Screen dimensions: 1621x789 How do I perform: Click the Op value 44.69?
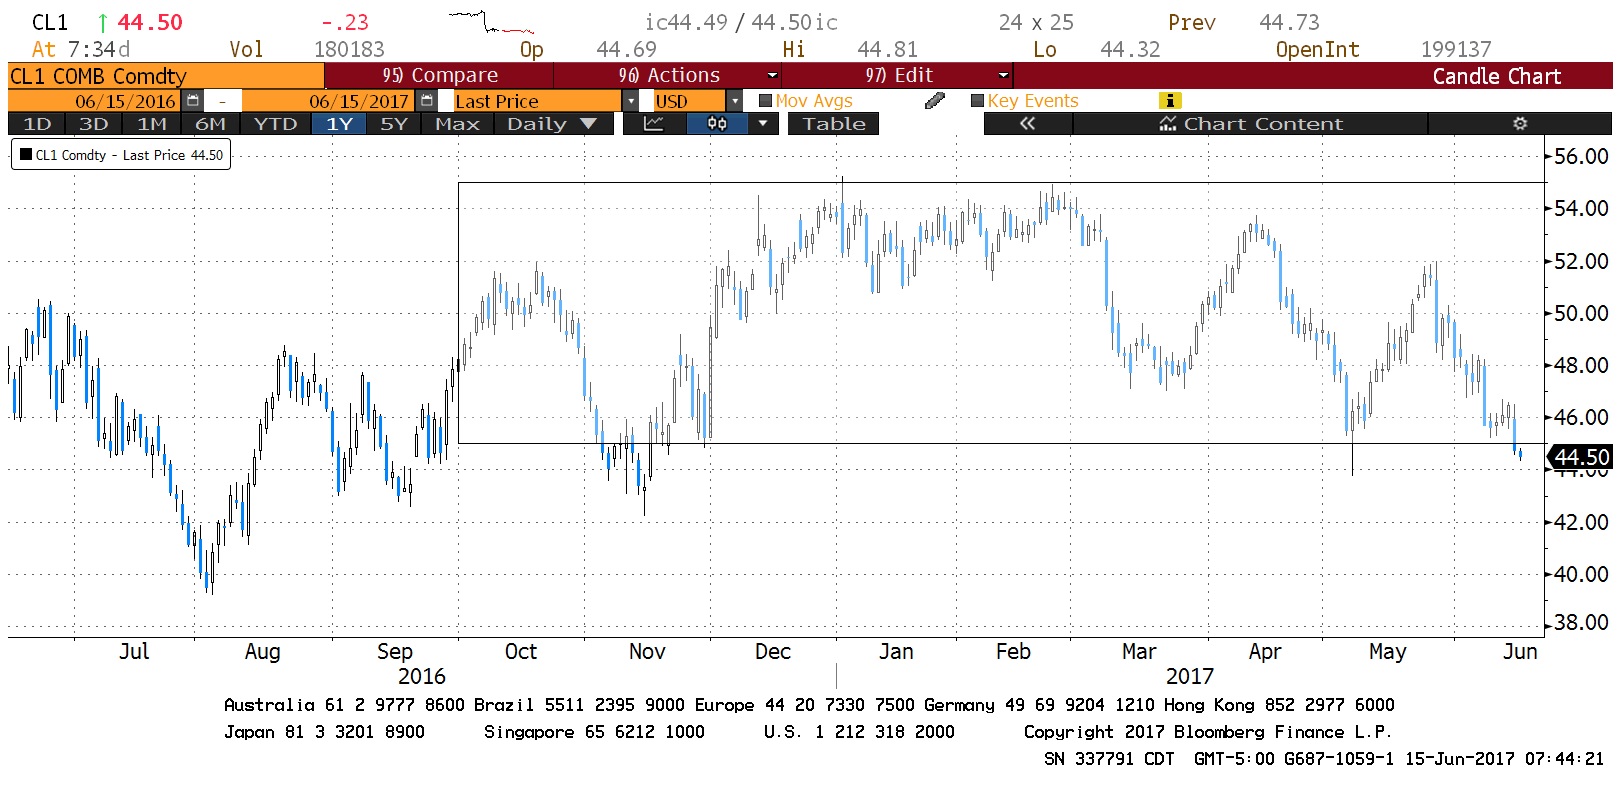point(626,49)
